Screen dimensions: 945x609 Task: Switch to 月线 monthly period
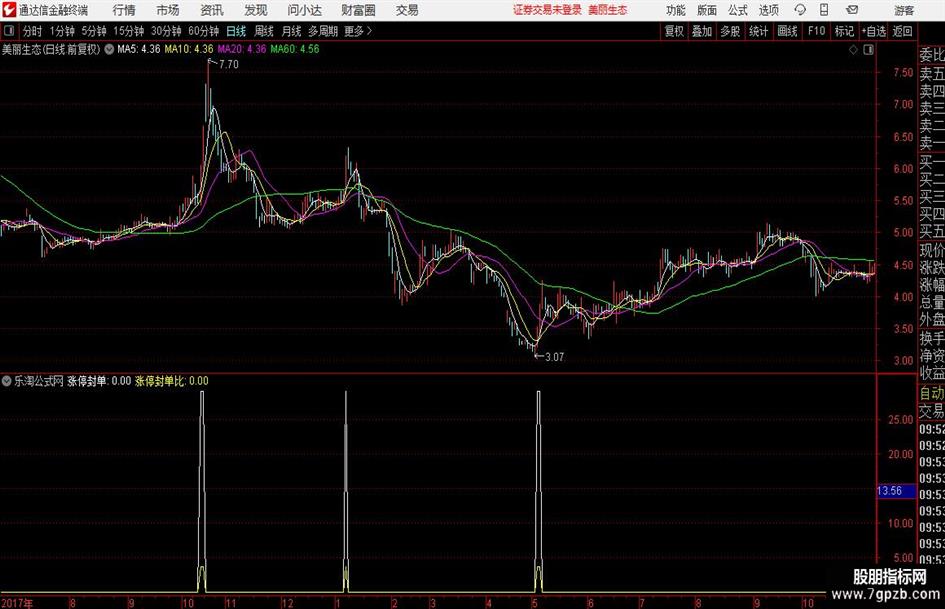pyautogui.click(x=292, y=31)
